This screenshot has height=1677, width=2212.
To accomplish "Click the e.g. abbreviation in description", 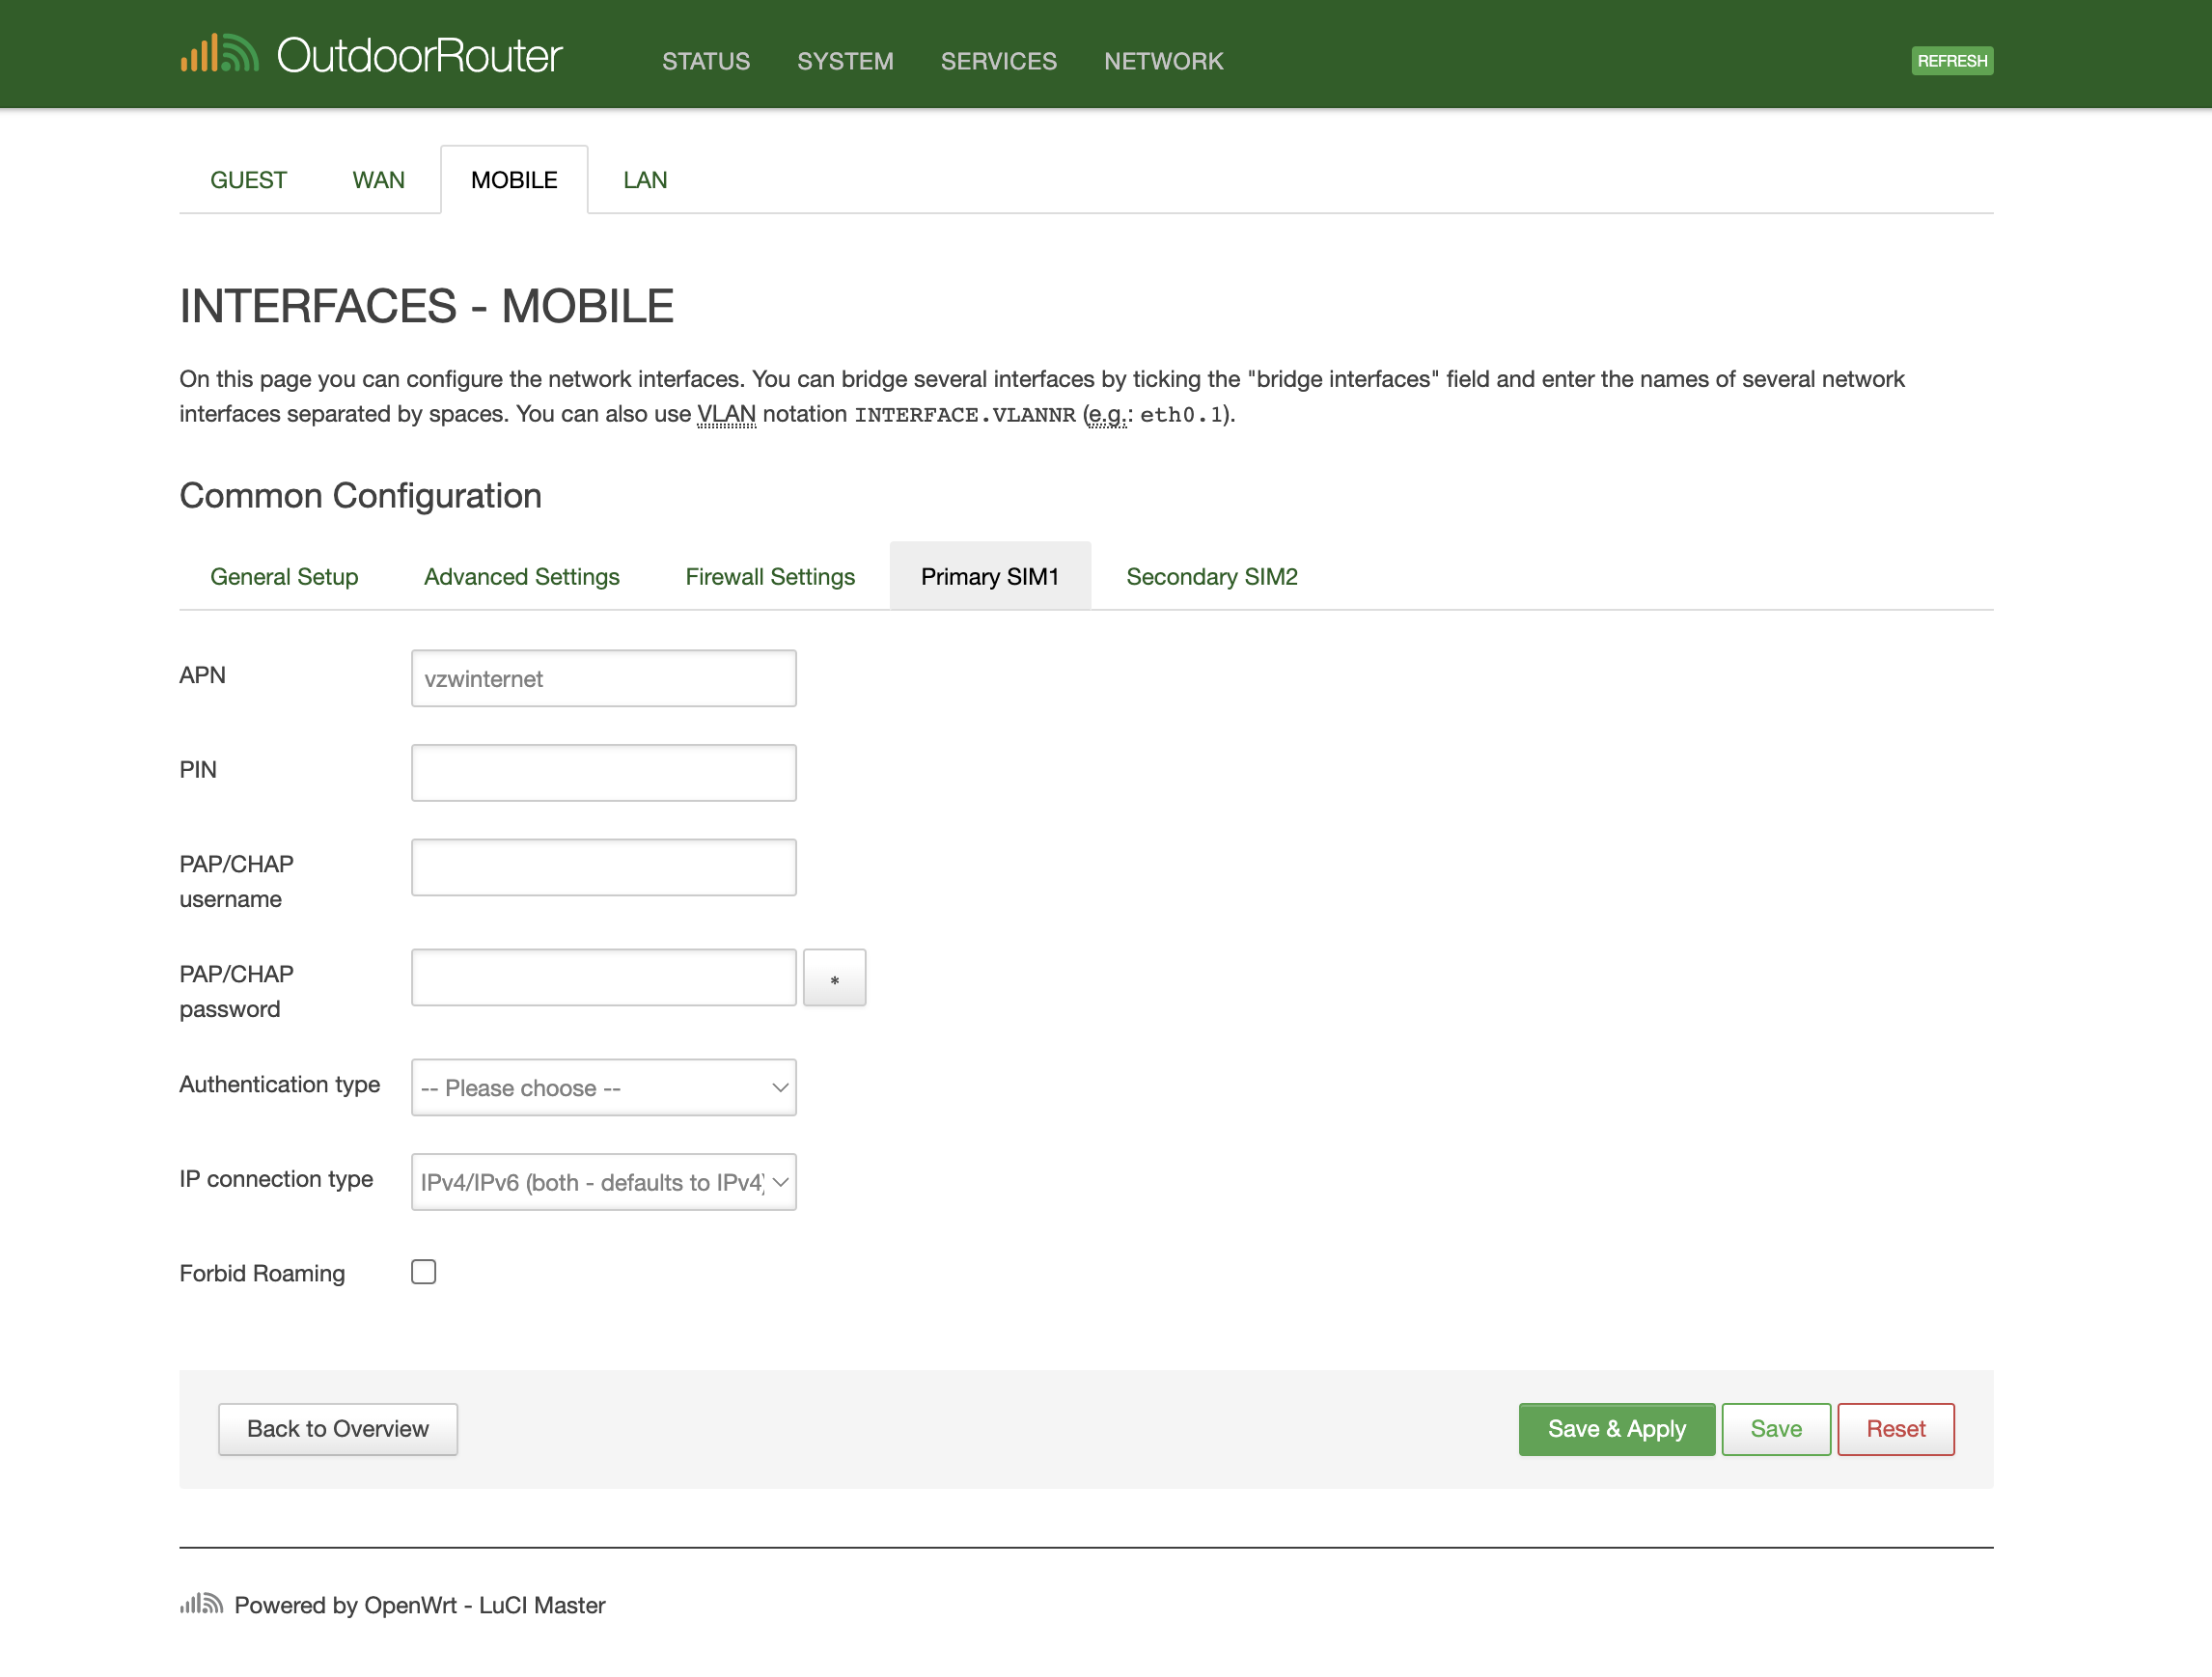I will click(1108, 414).
